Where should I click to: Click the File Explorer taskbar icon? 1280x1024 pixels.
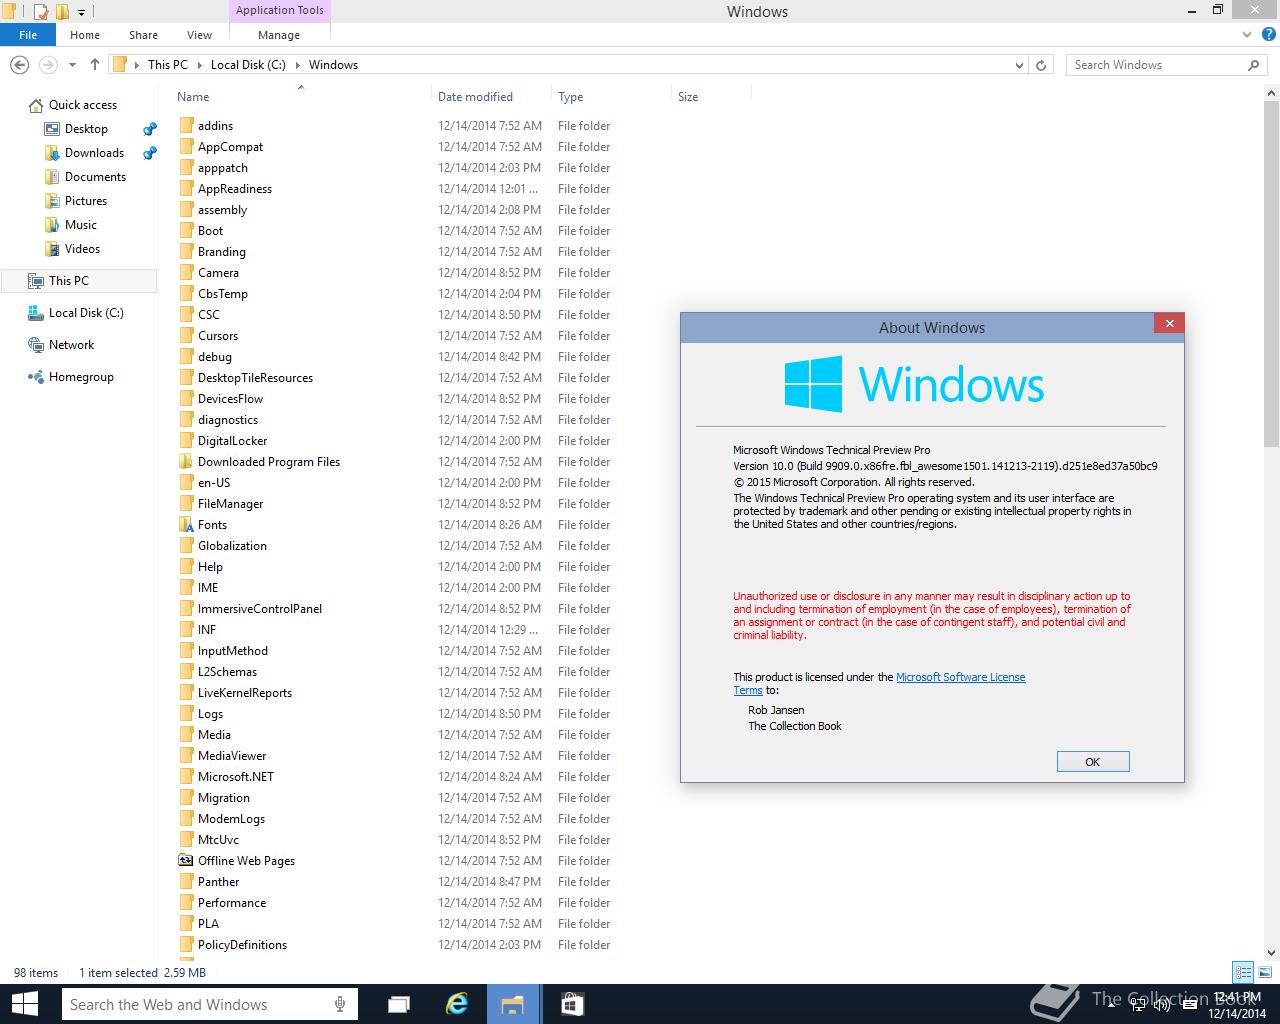tap(513, 1004)
